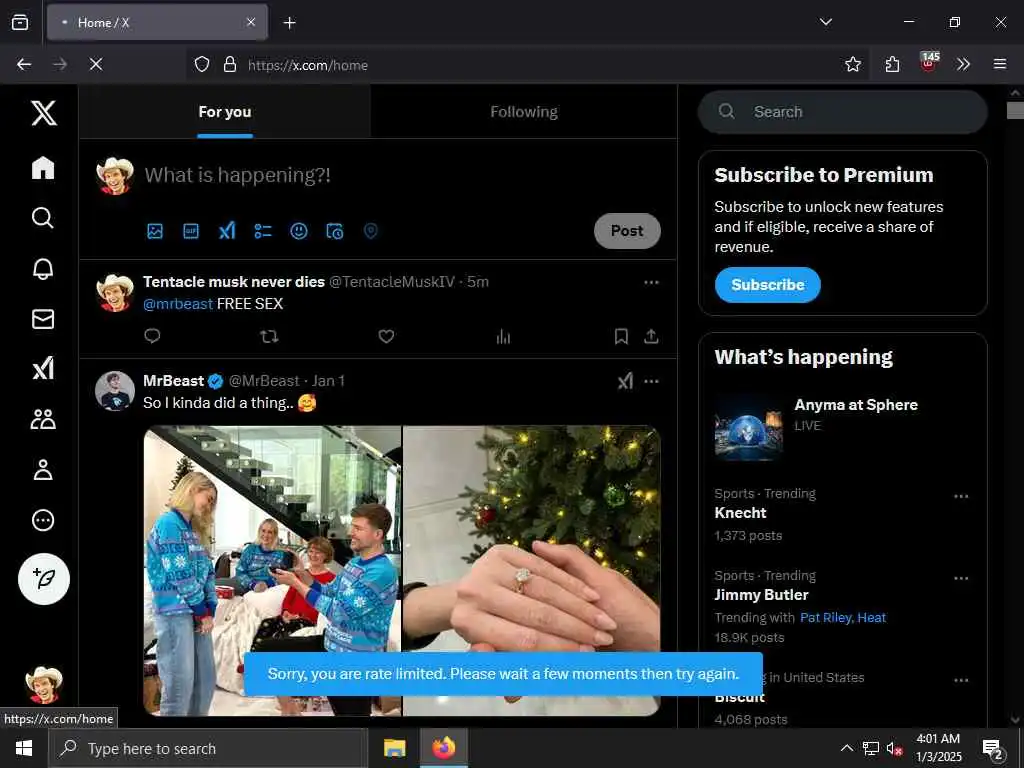Open the Jimmy Butler trending topic

click(761, 595)
